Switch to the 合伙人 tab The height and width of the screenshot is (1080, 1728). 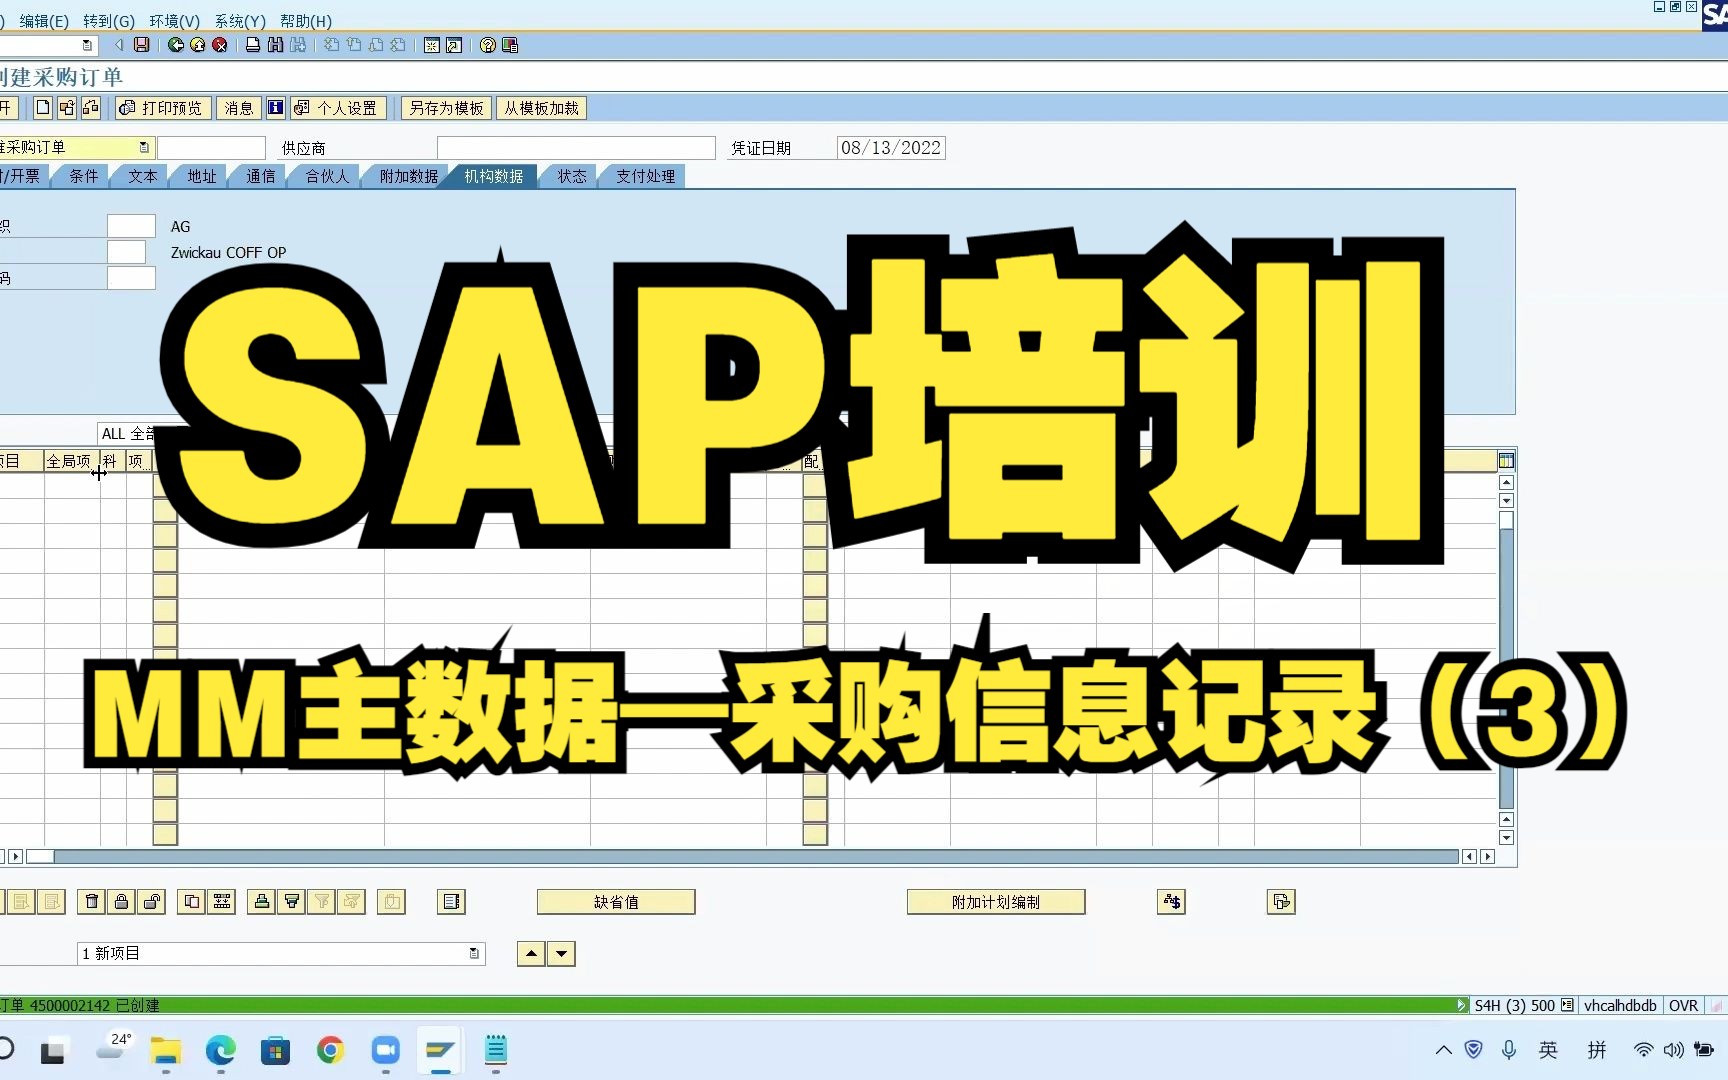click(327, 176)
